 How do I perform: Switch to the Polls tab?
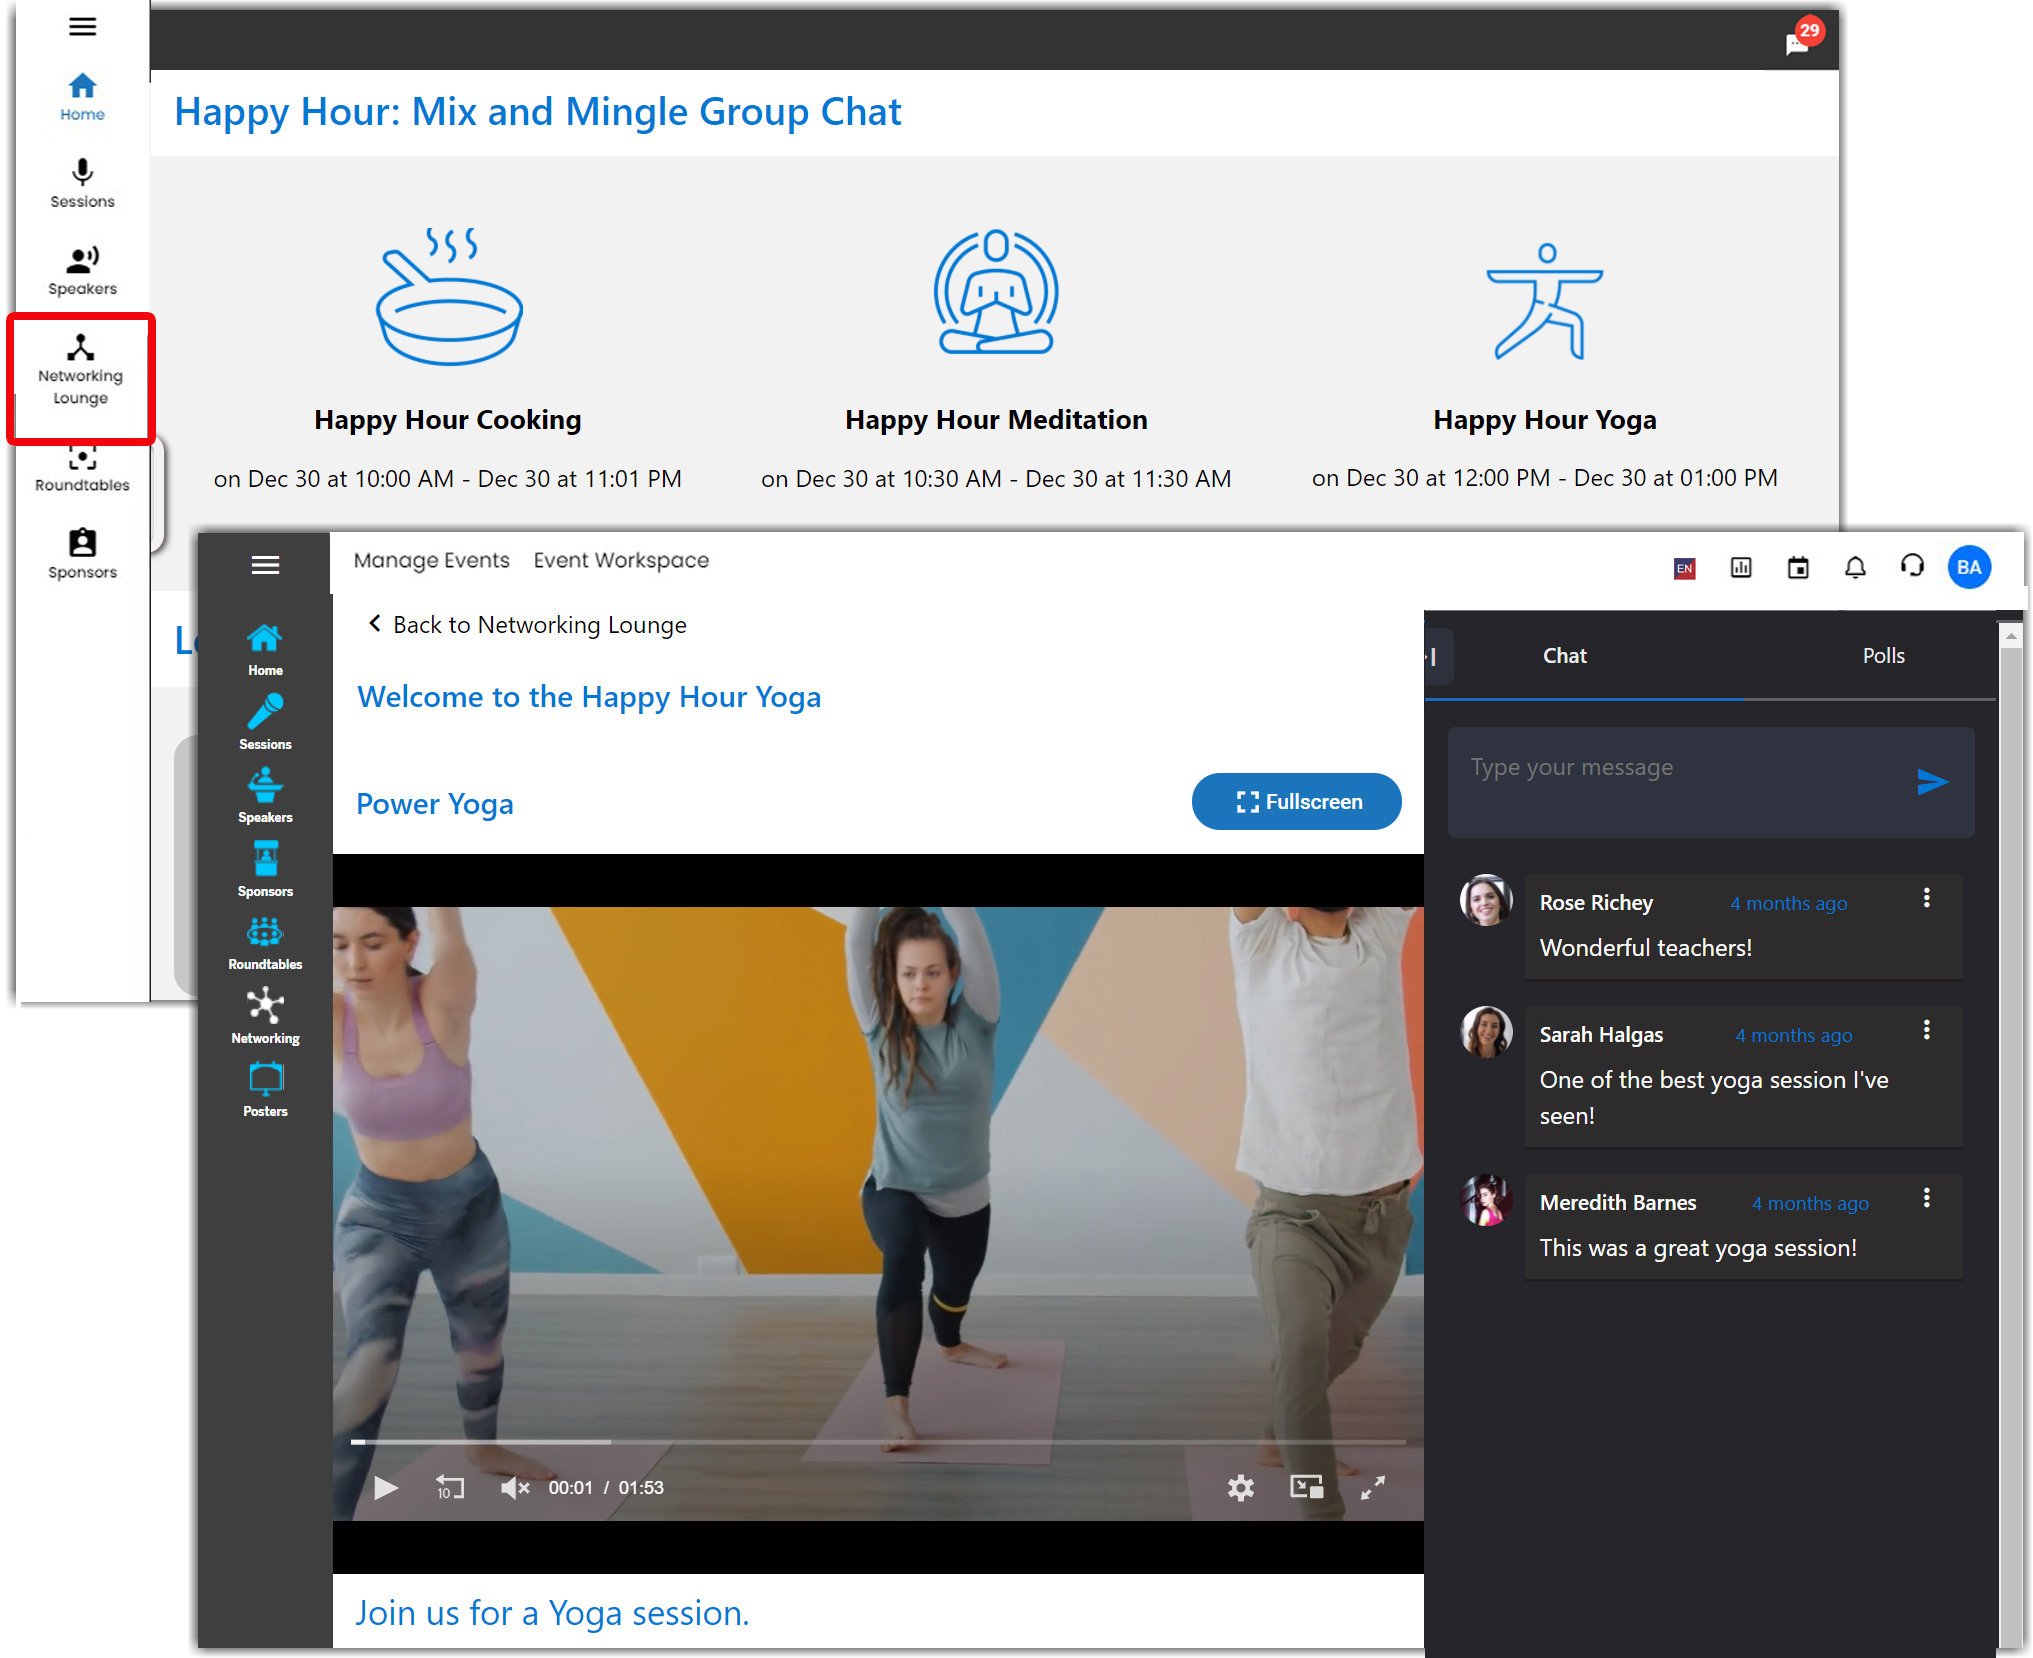pos(1883,656)
